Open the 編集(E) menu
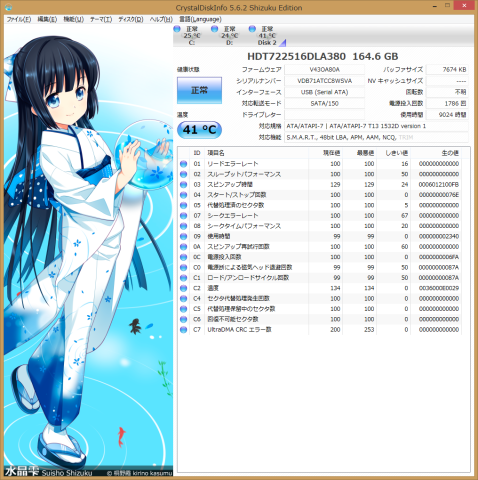The height and width of the screenshot is (480, 478). click(x=47, y=19)
